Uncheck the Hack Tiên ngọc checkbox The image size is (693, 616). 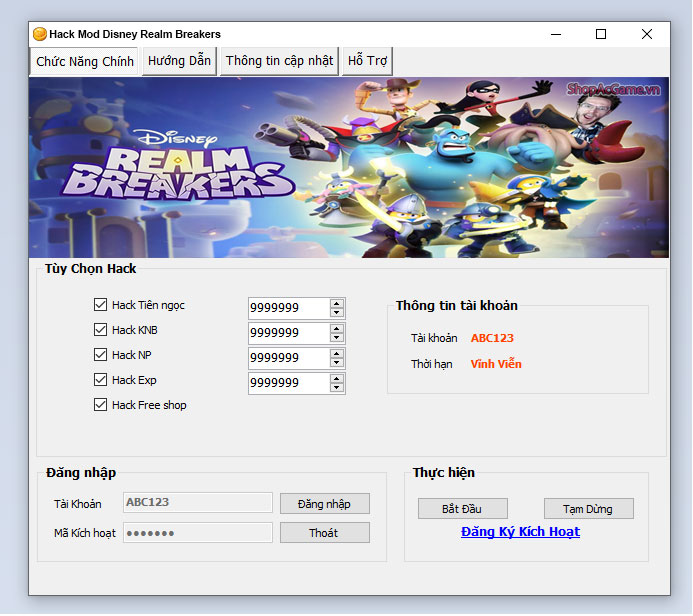pyautogui.click(x=100, y=304)
